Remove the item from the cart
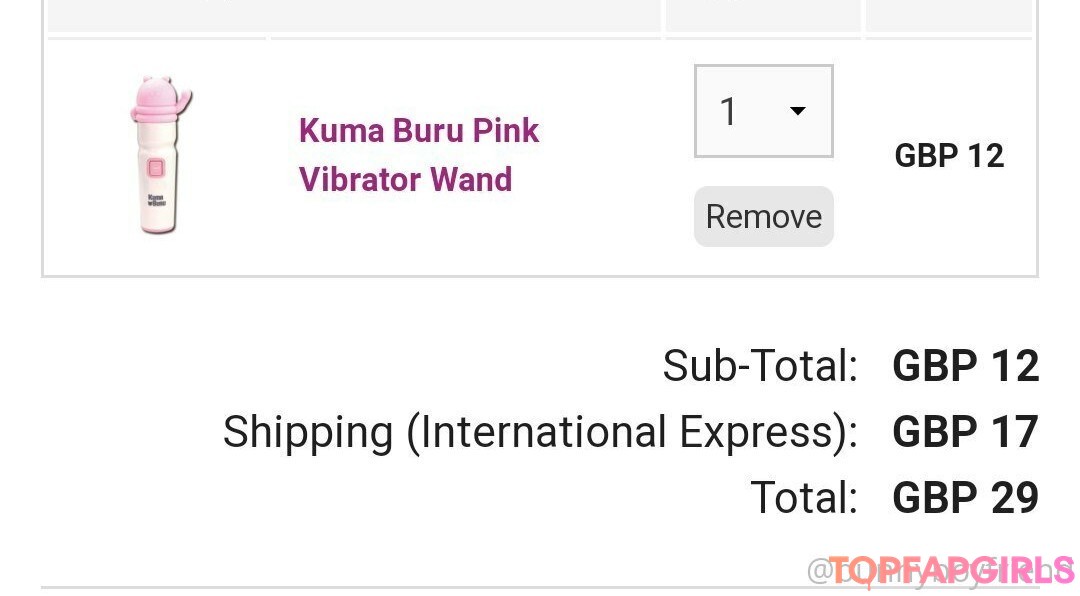This screenshot has width=1080, height=596. (763, 216)
